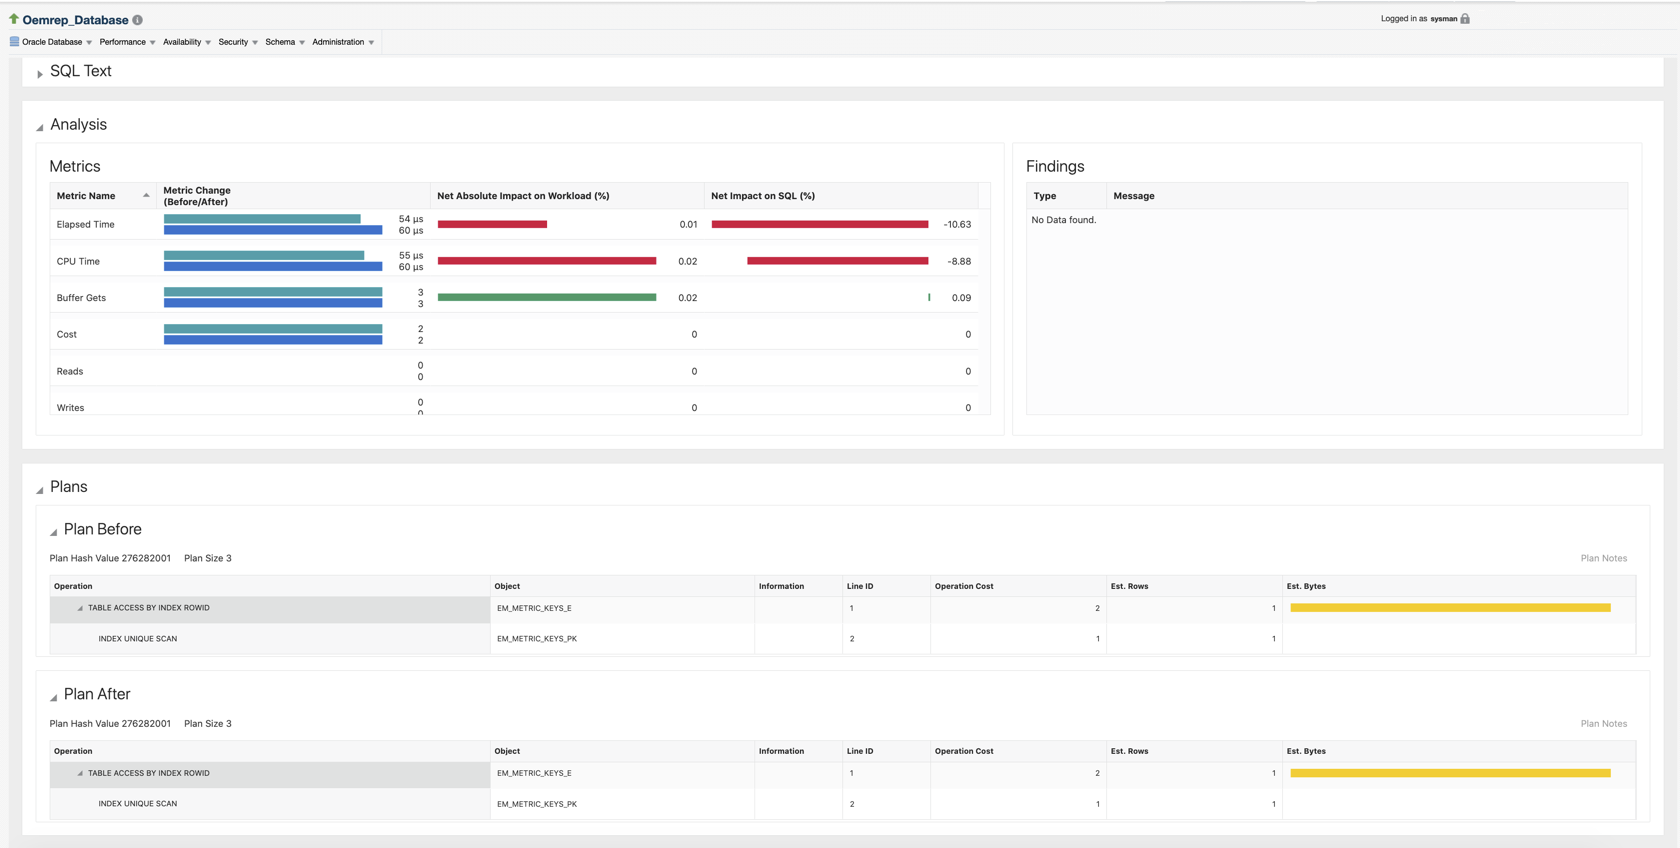Click the -10.63 net impact value

(957, 224)
